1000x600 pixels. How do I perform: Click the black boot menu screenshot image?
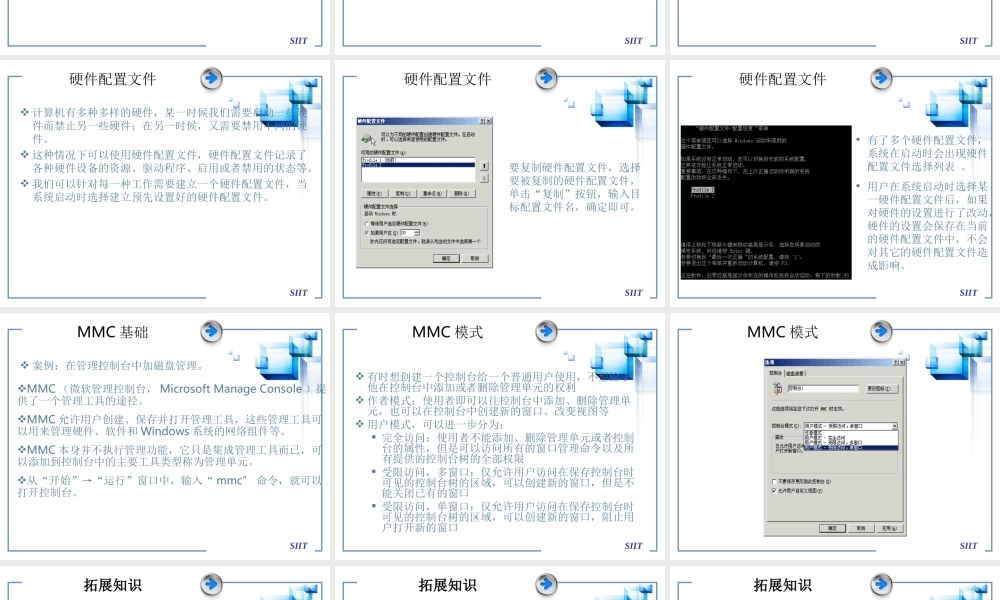click(766, 202)
